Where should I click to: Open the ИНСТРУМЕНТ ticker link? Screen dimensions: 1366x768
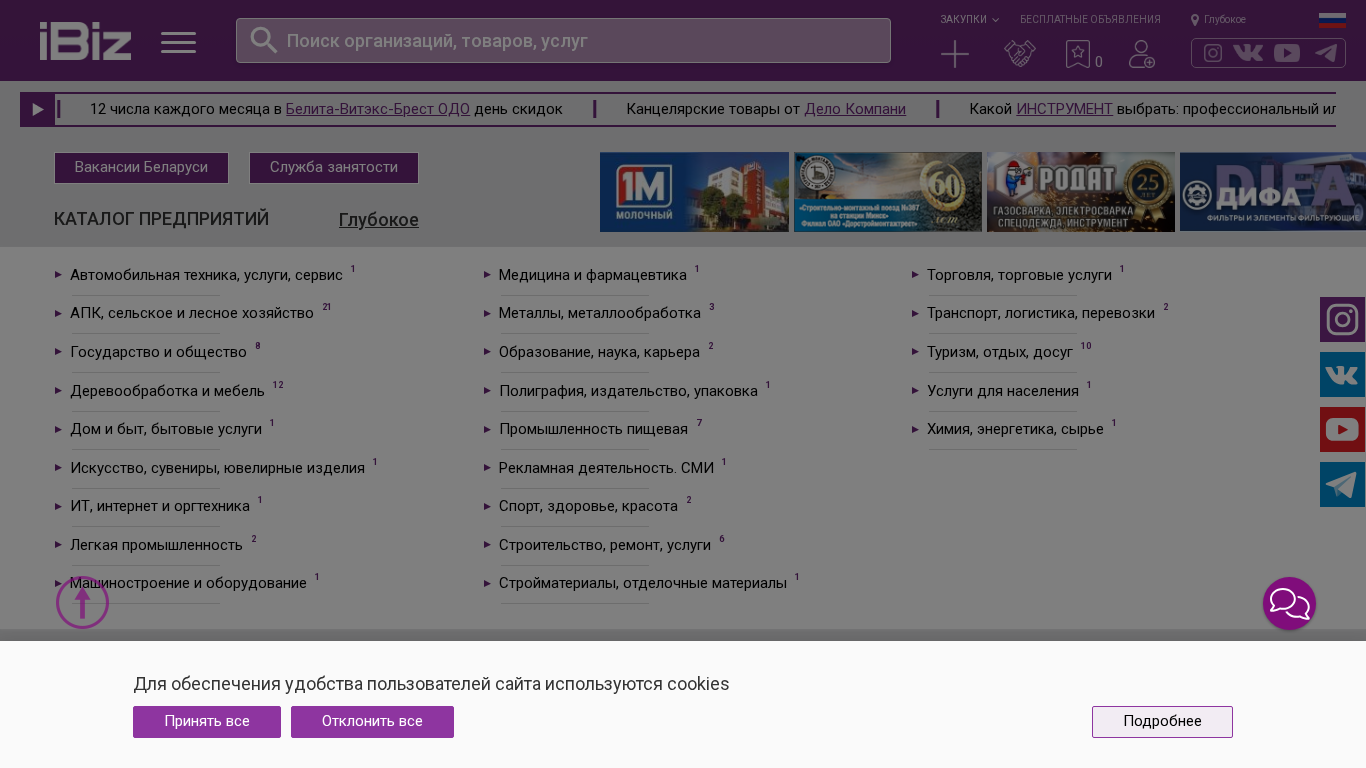click(x=1064, y=109)
